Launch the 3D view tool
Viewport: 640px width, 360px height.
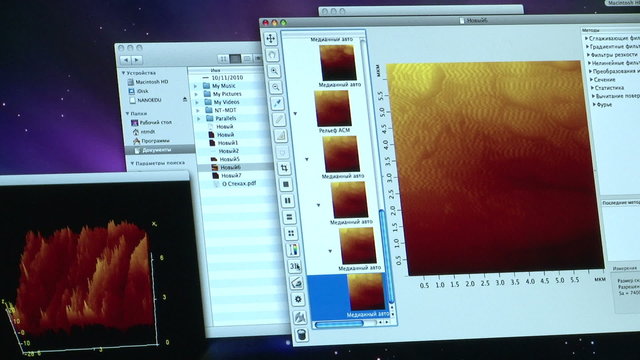click(295, 266)
